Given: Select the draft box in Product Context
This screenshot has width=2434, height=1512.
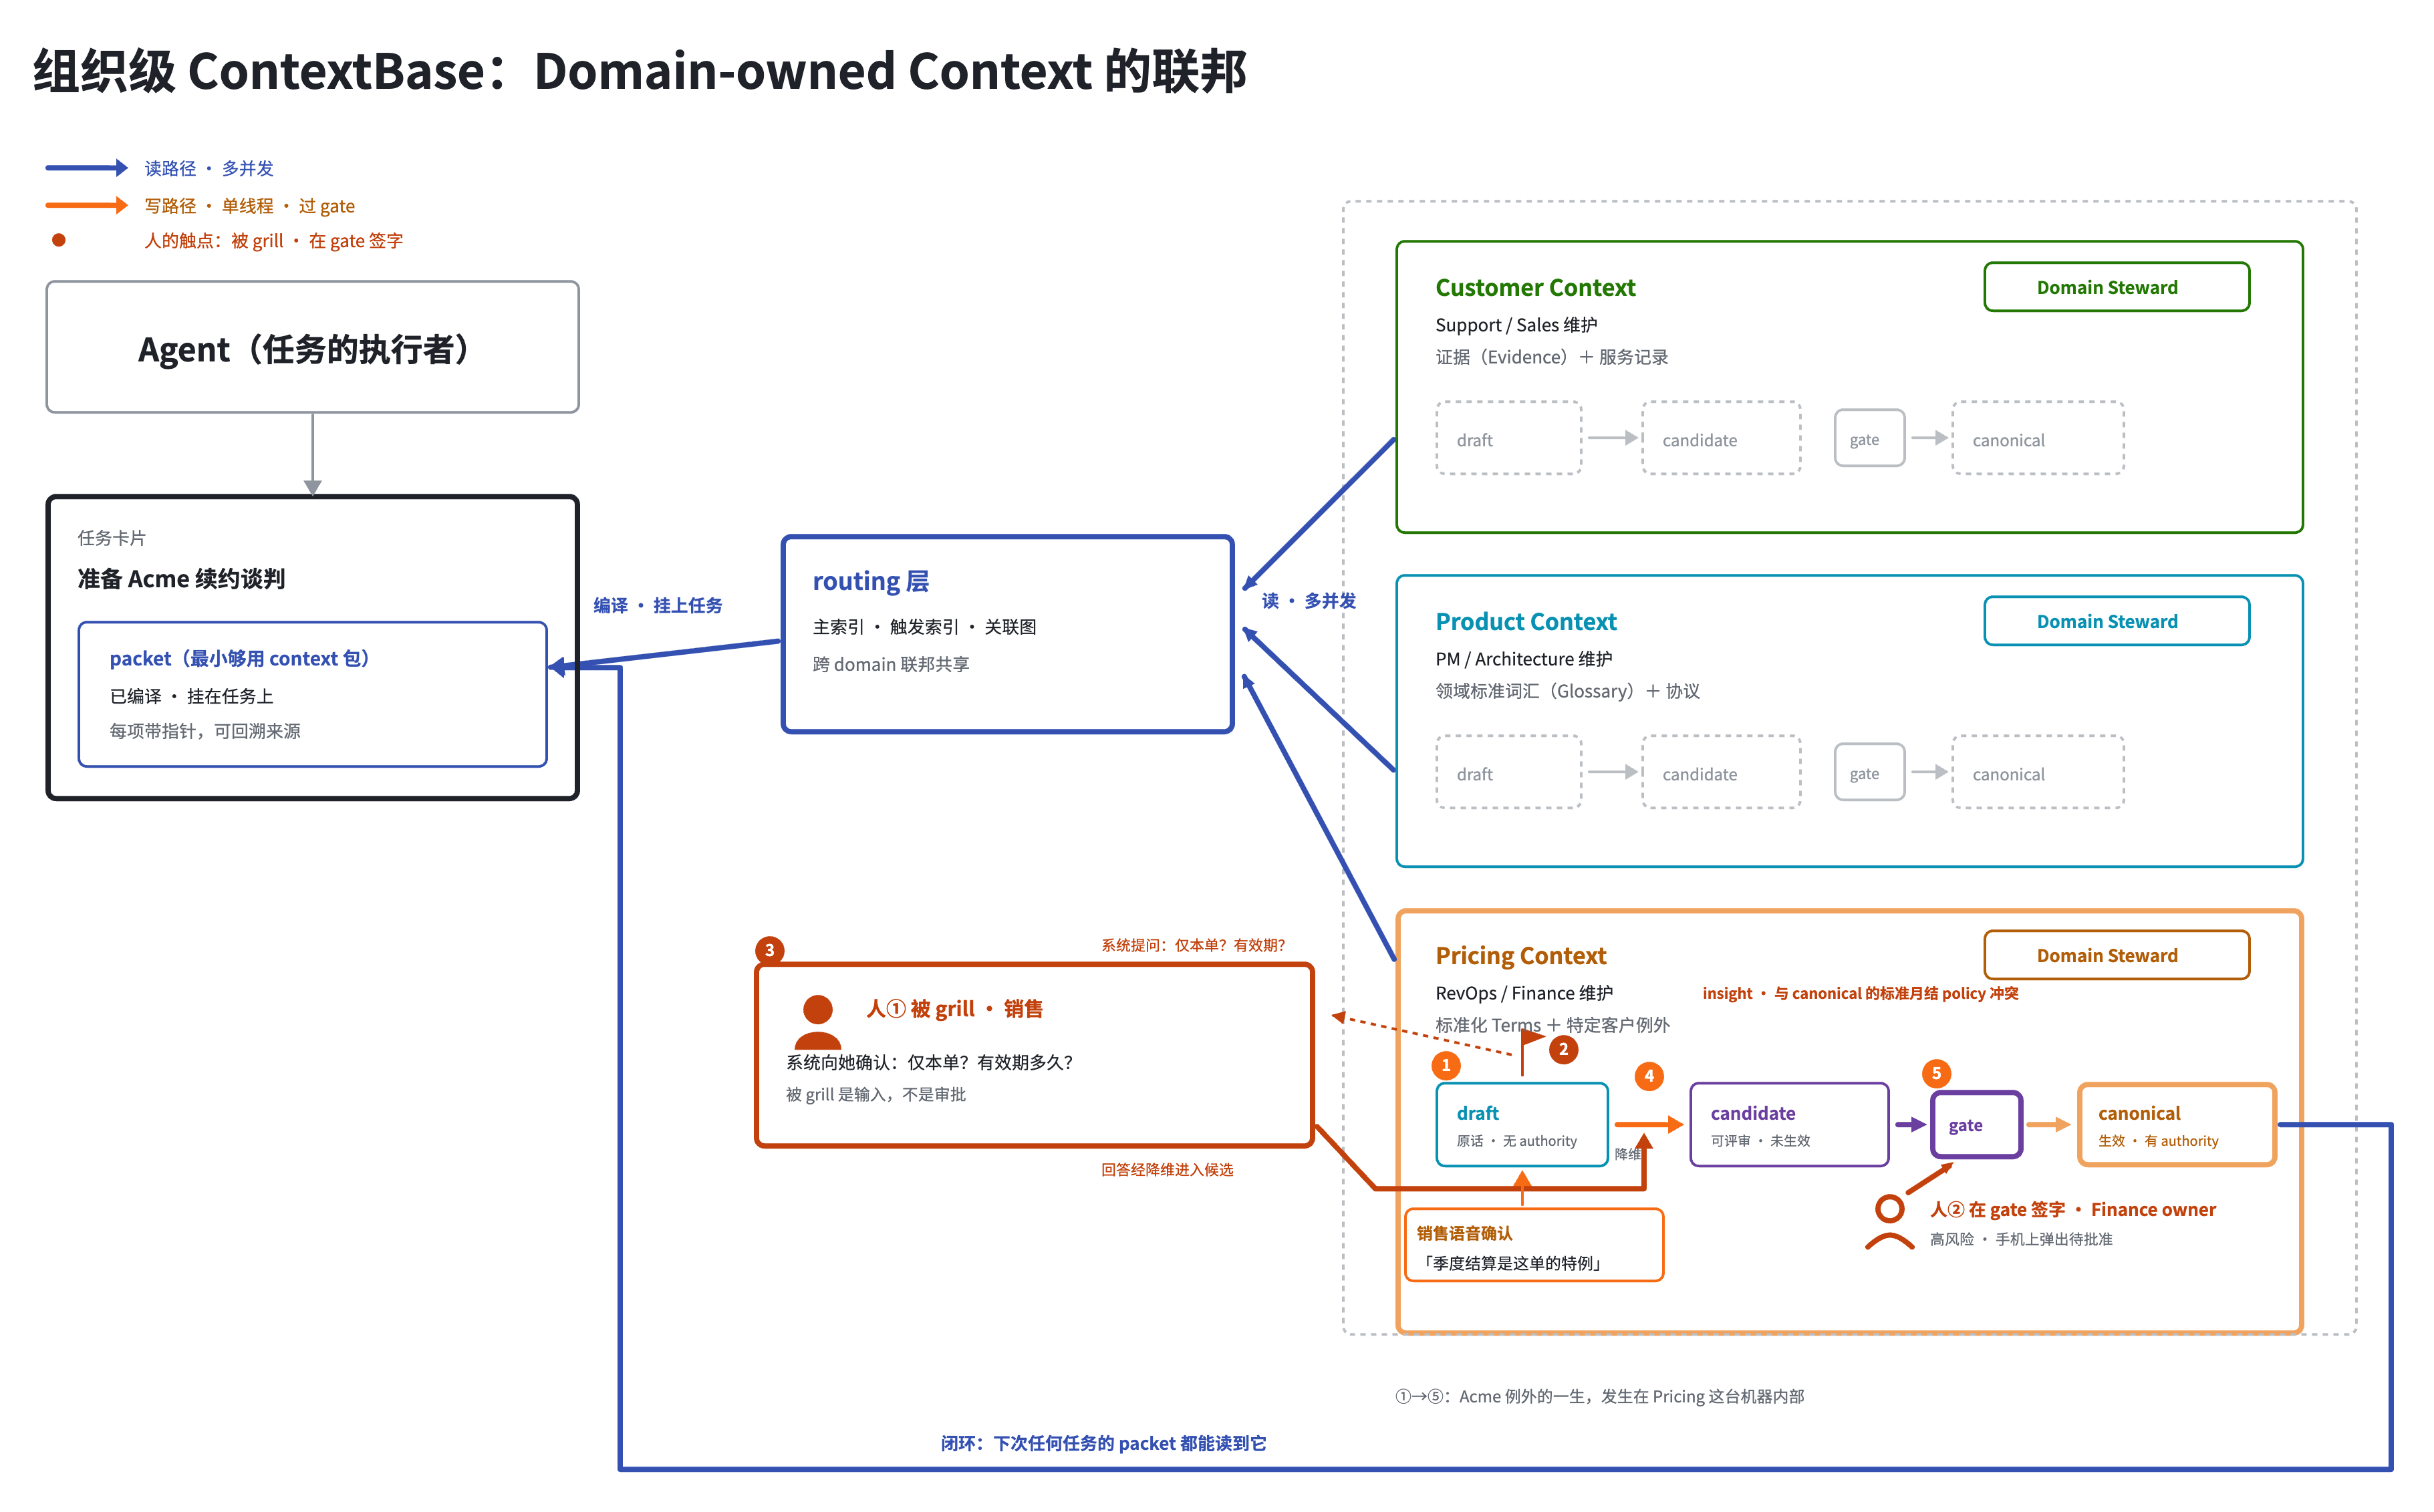Looking at the screenshot, I should (x=1508, y=772).
